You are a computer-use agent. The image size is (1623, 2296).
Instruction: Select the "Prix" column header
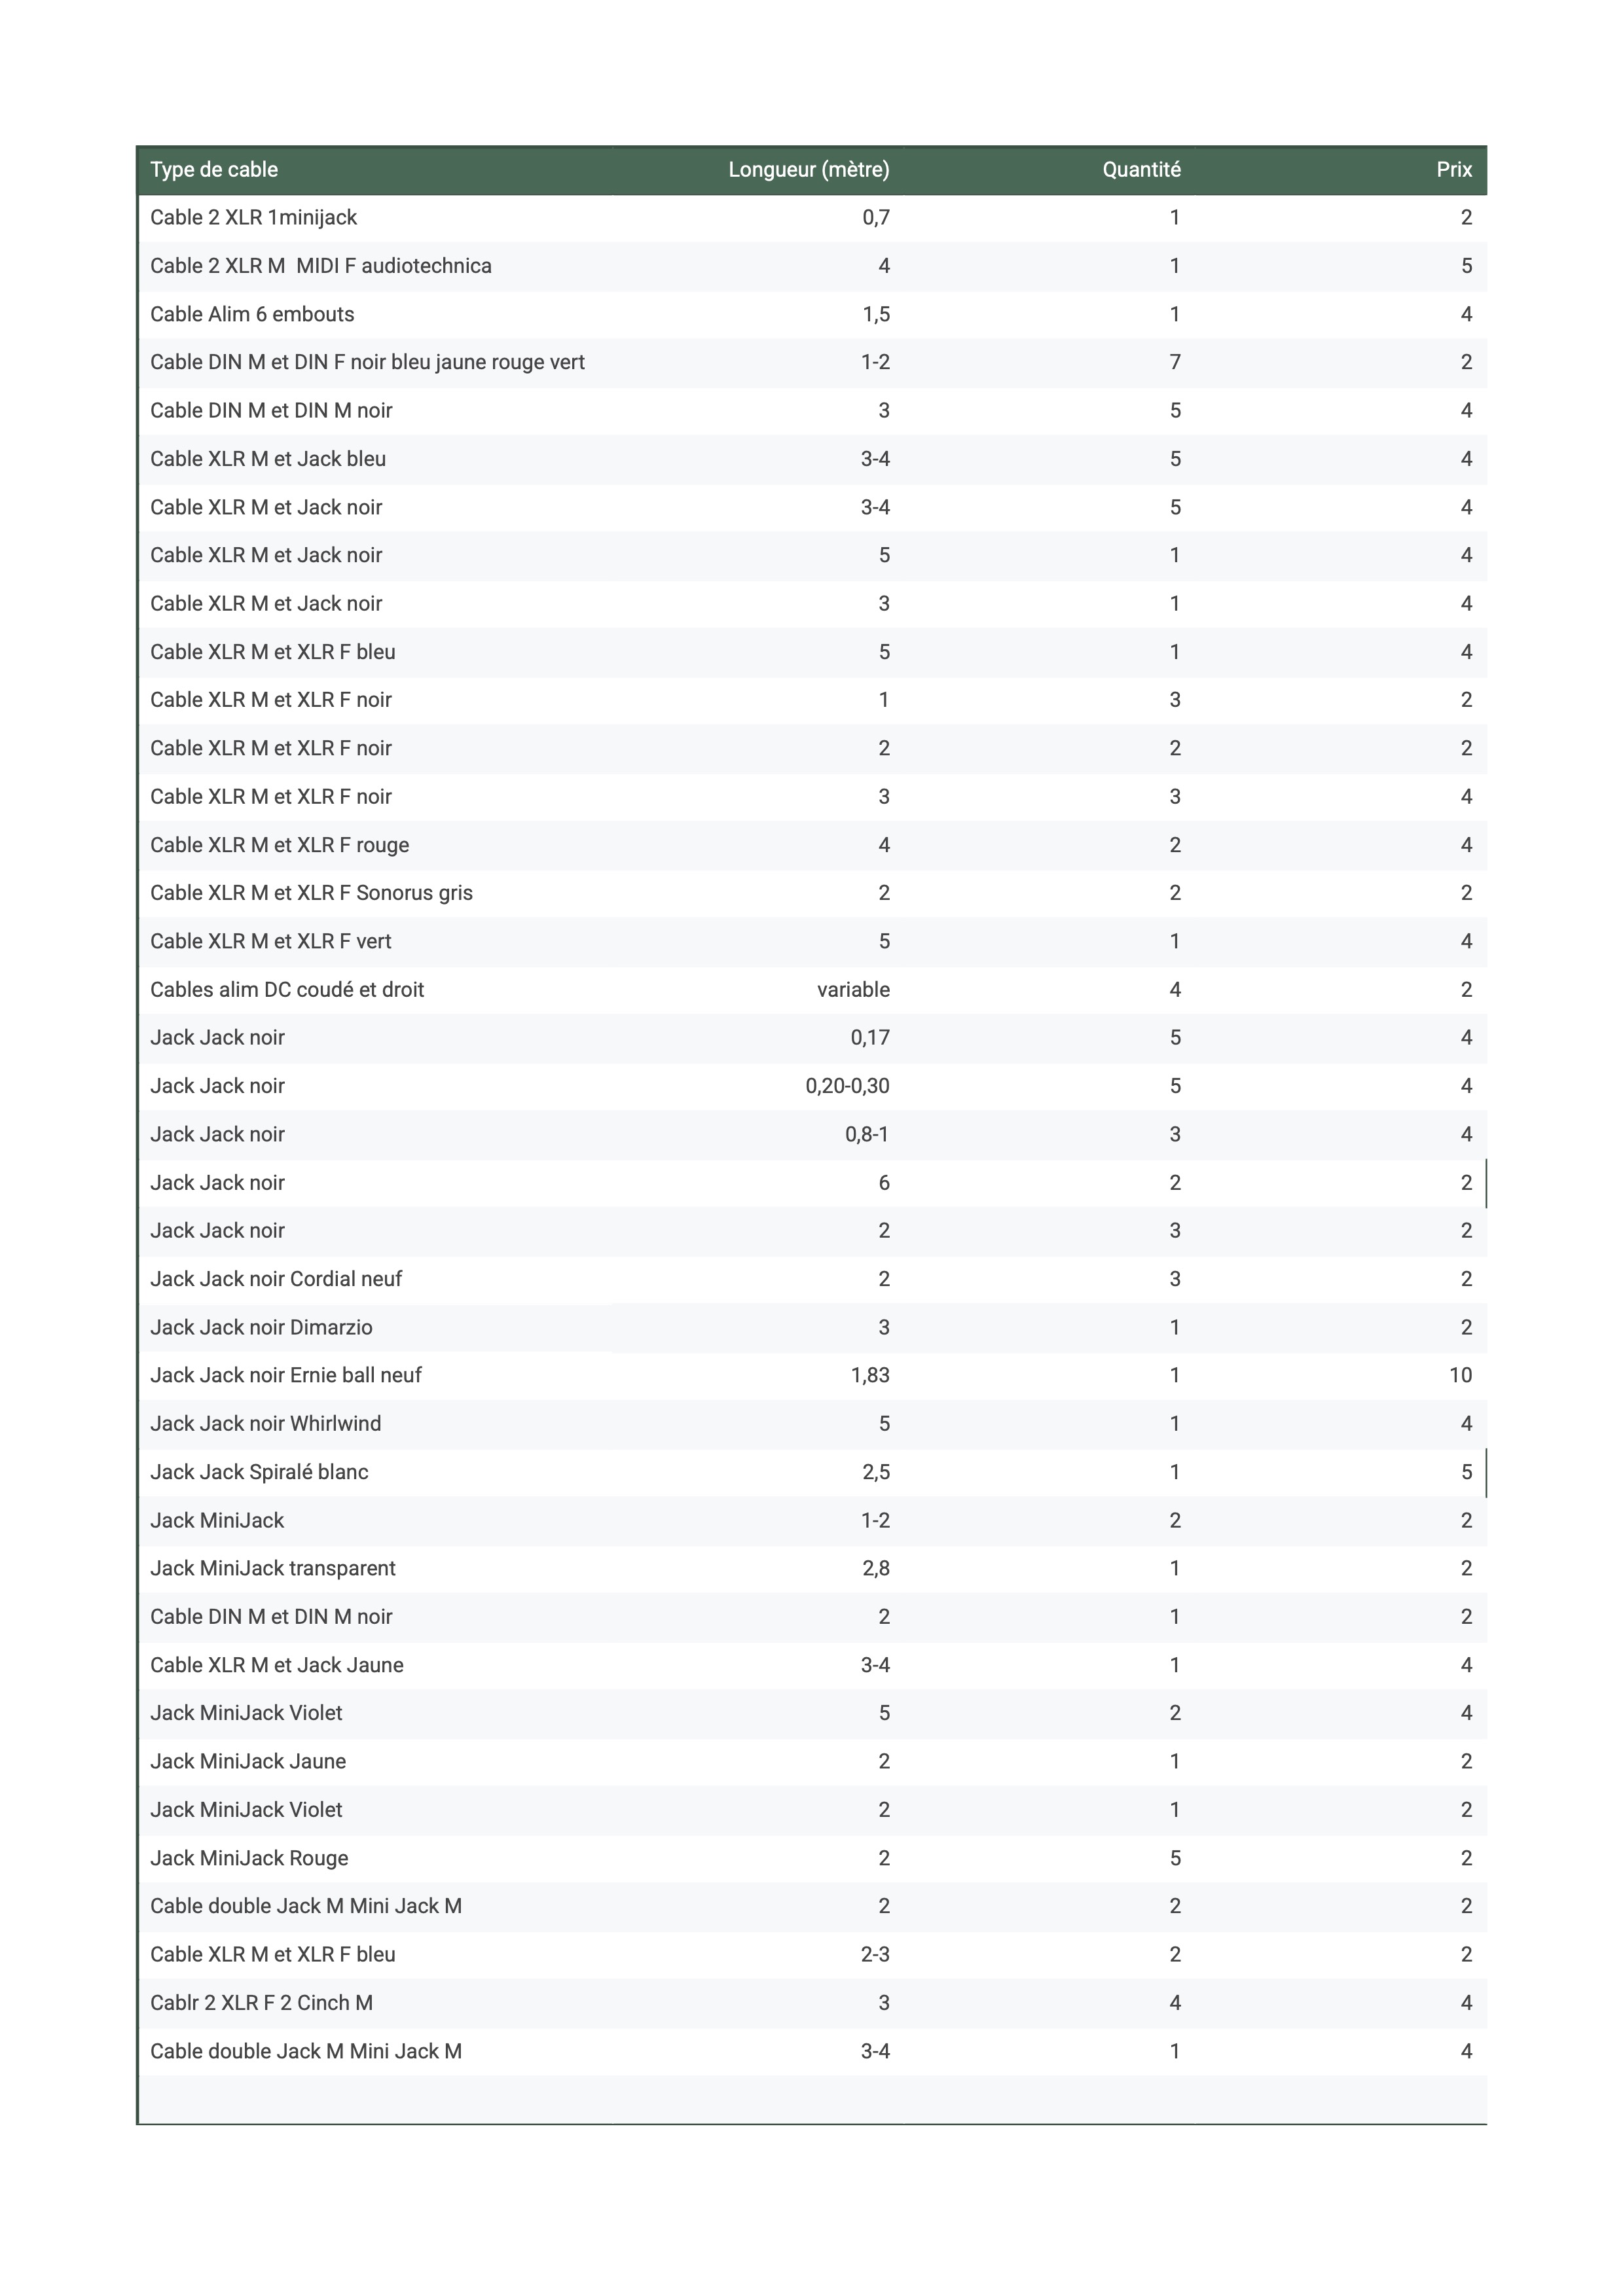point(1453,170)
